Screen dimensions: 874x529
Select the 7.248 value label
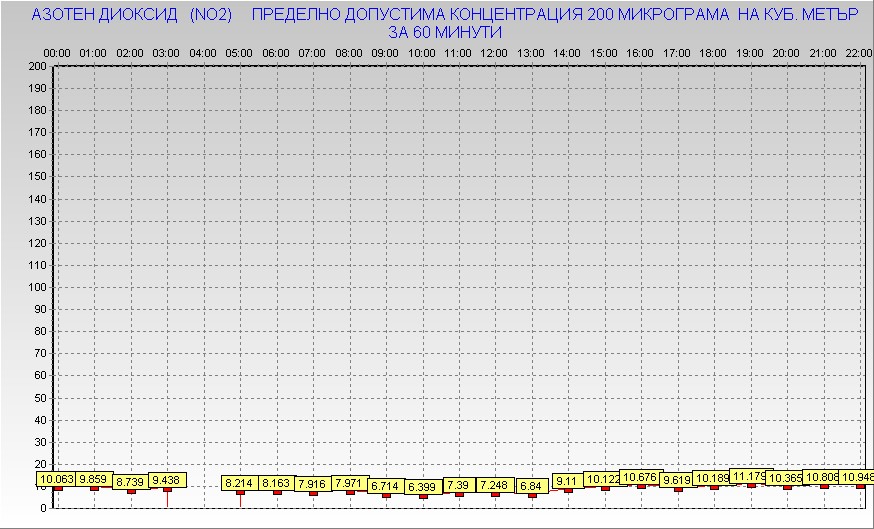click(495, 485)
